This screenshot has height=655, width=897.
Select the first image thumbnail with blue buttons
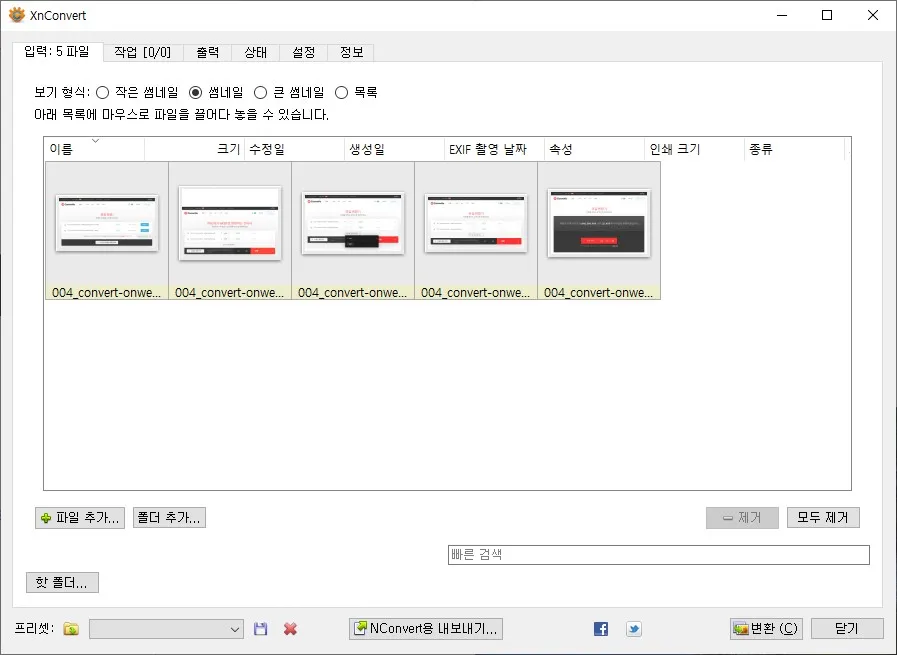(107, 230)
